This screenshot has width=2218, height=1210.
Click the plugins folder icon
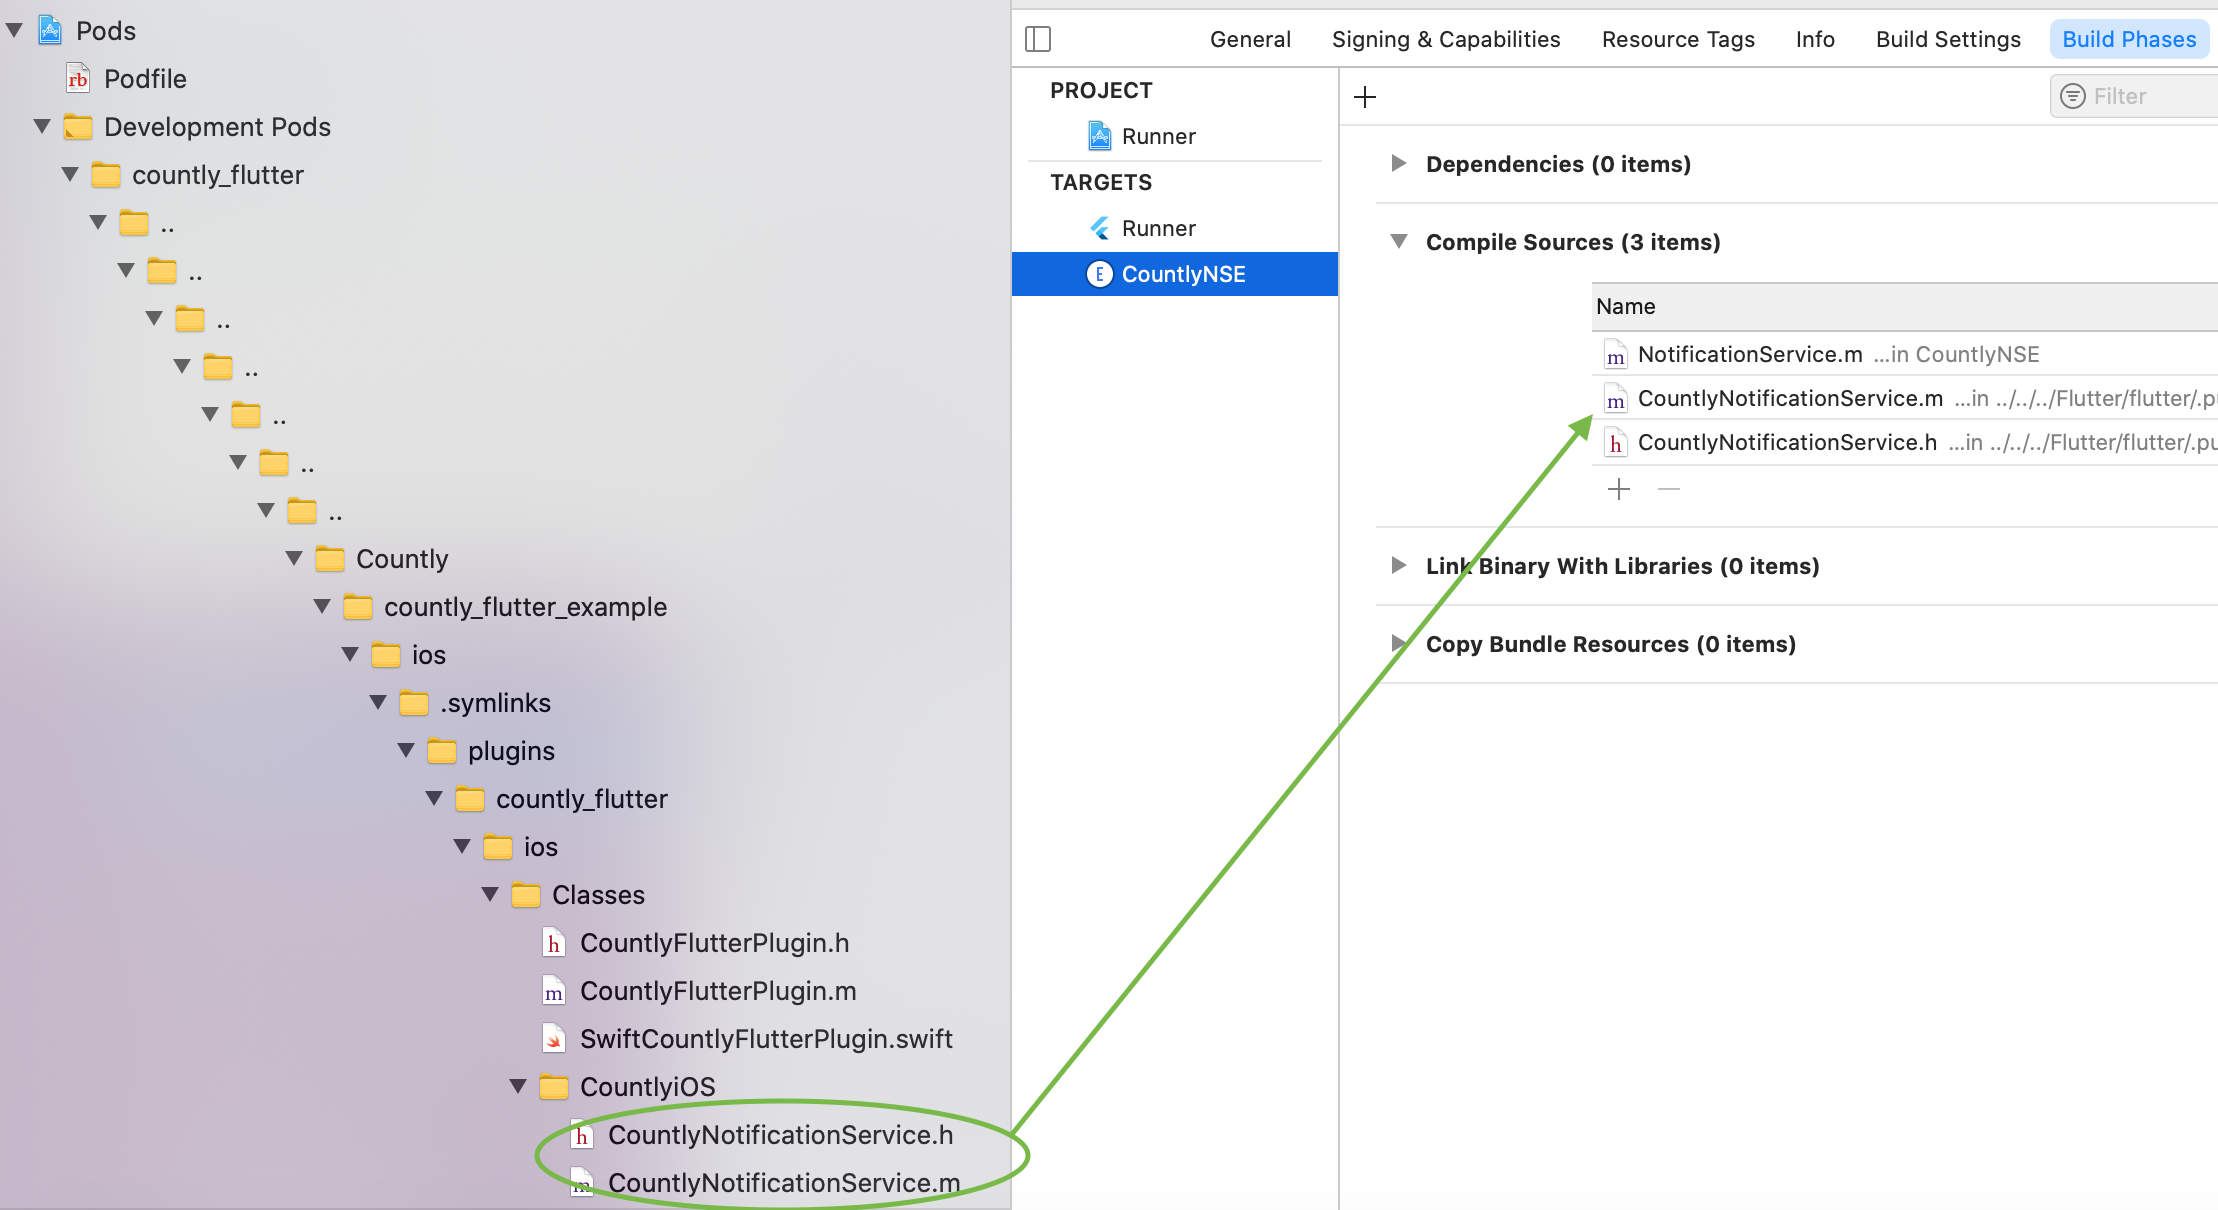[x=442, y=751]
